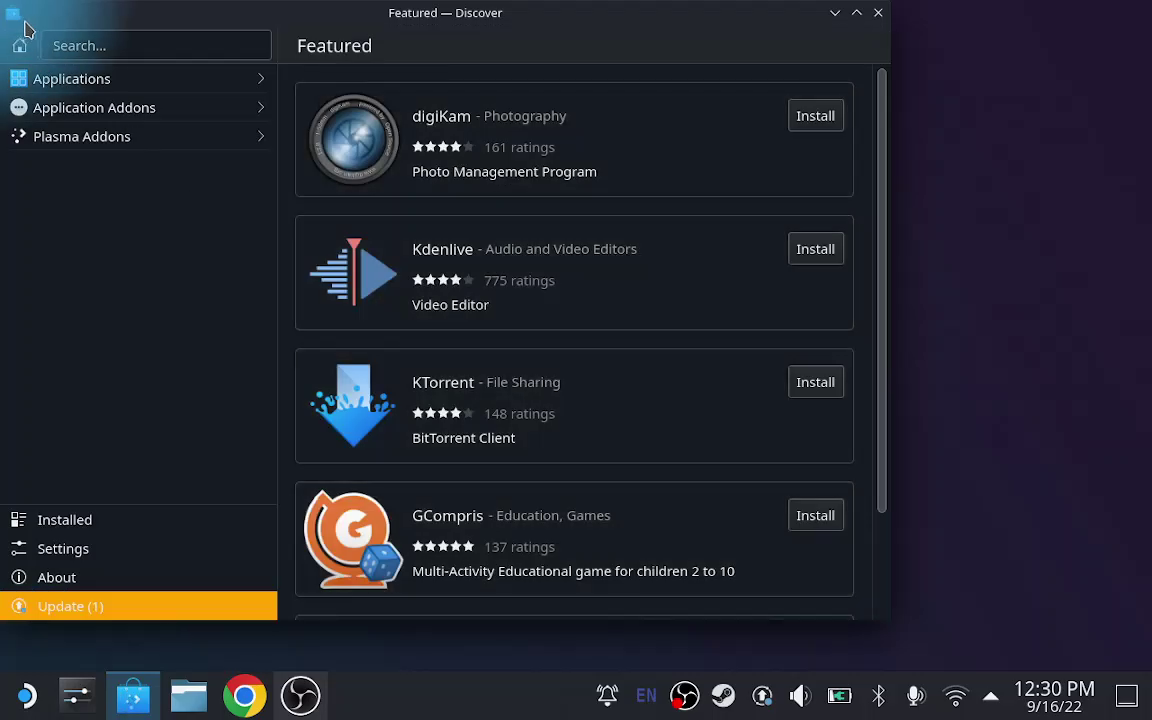Expand the Plasma Addons chevron

(261, 136)
